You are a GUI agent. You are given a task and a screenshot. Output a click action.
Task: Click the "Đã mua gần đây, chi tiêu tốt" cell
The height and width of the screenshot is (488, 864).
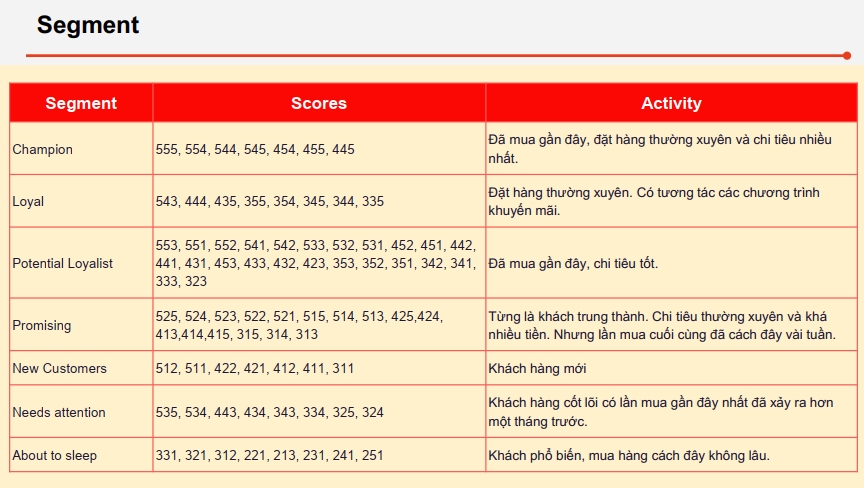(573, 263)
